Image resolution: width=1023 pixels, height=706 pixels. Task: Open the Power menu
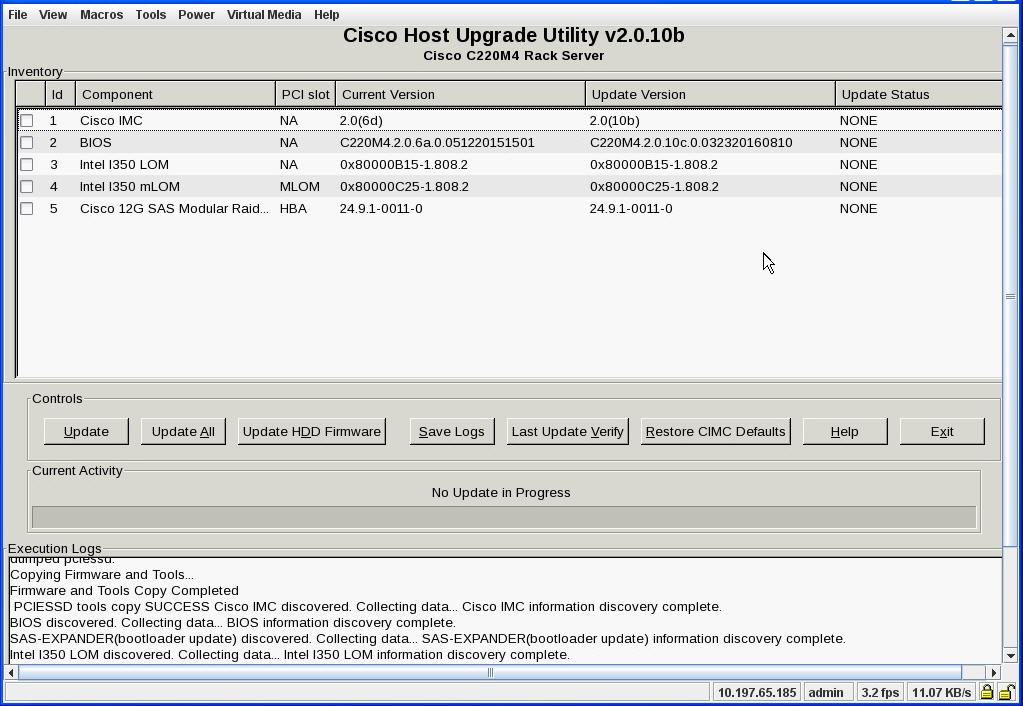[x=196, y=14]
